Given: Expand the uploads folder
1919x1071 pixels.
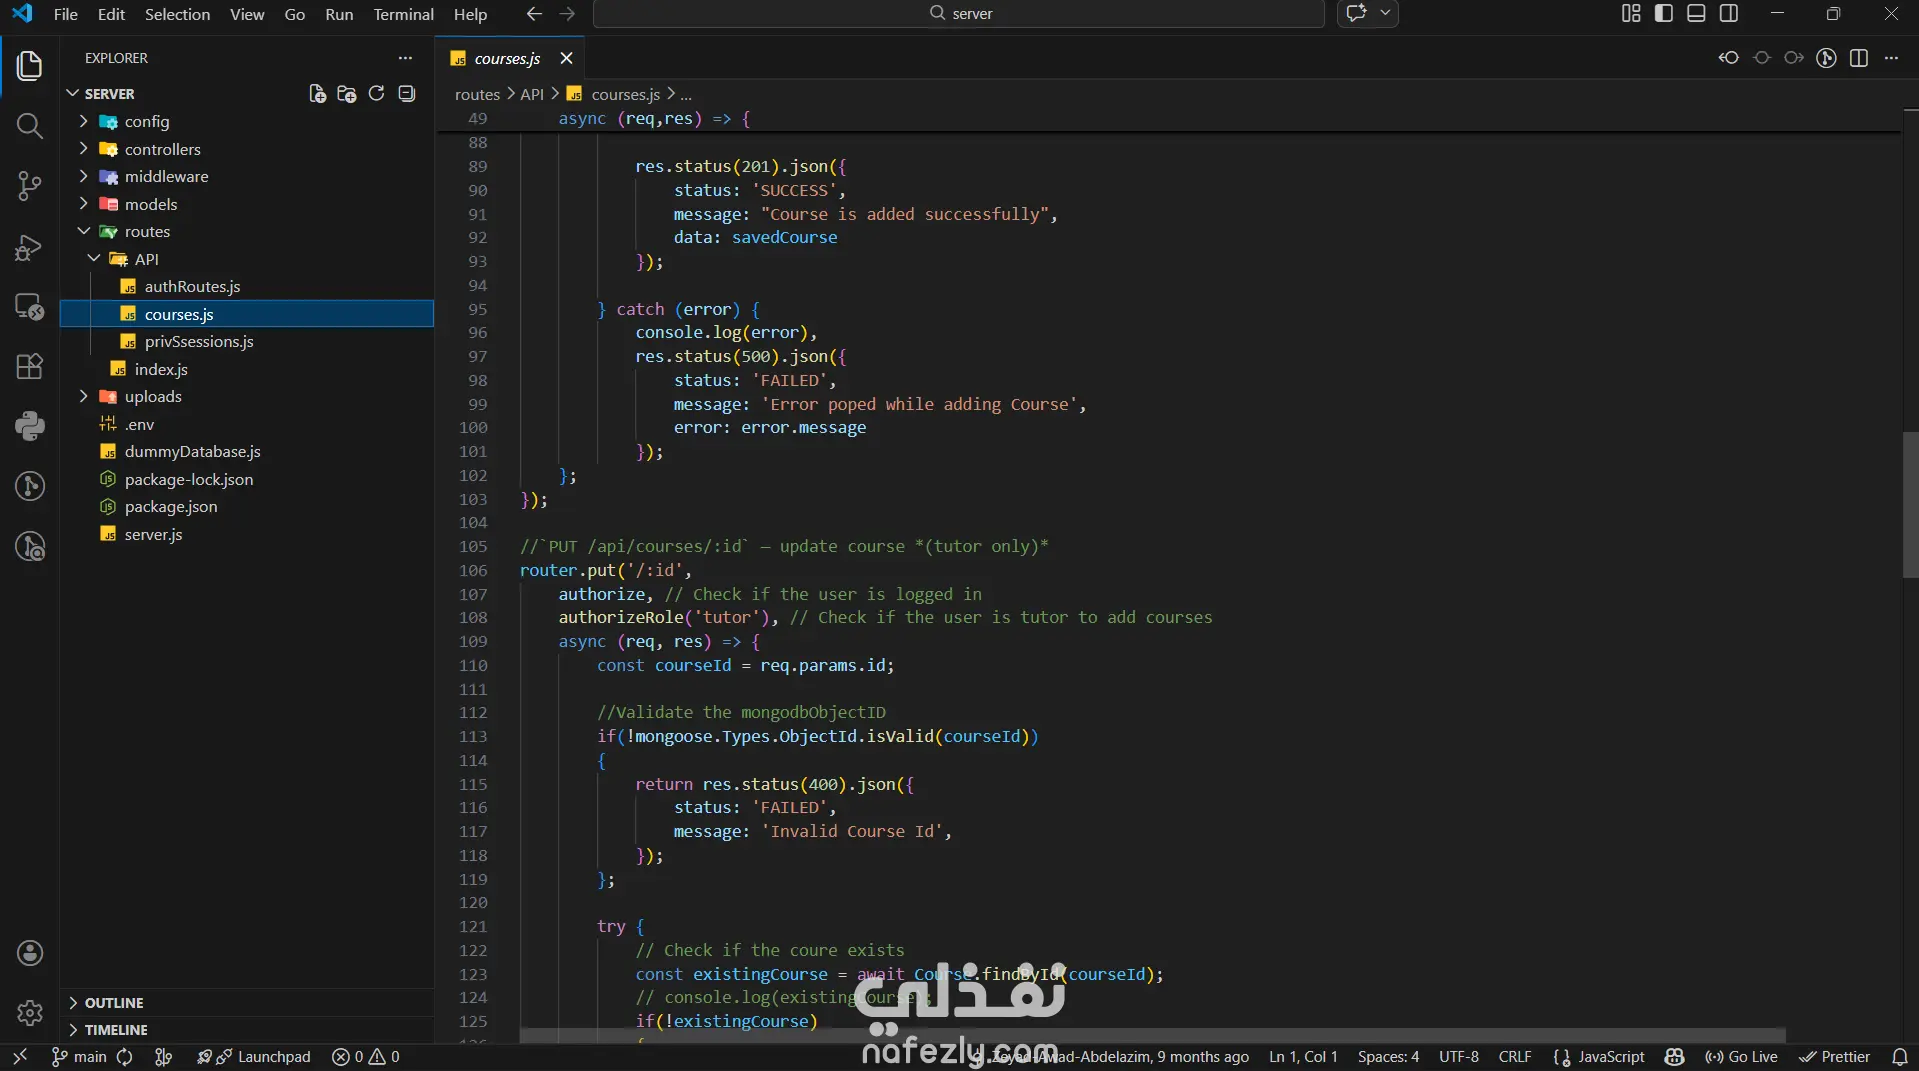Looking at the screenshot, I should pyautogui.click(x=84, y=396).
